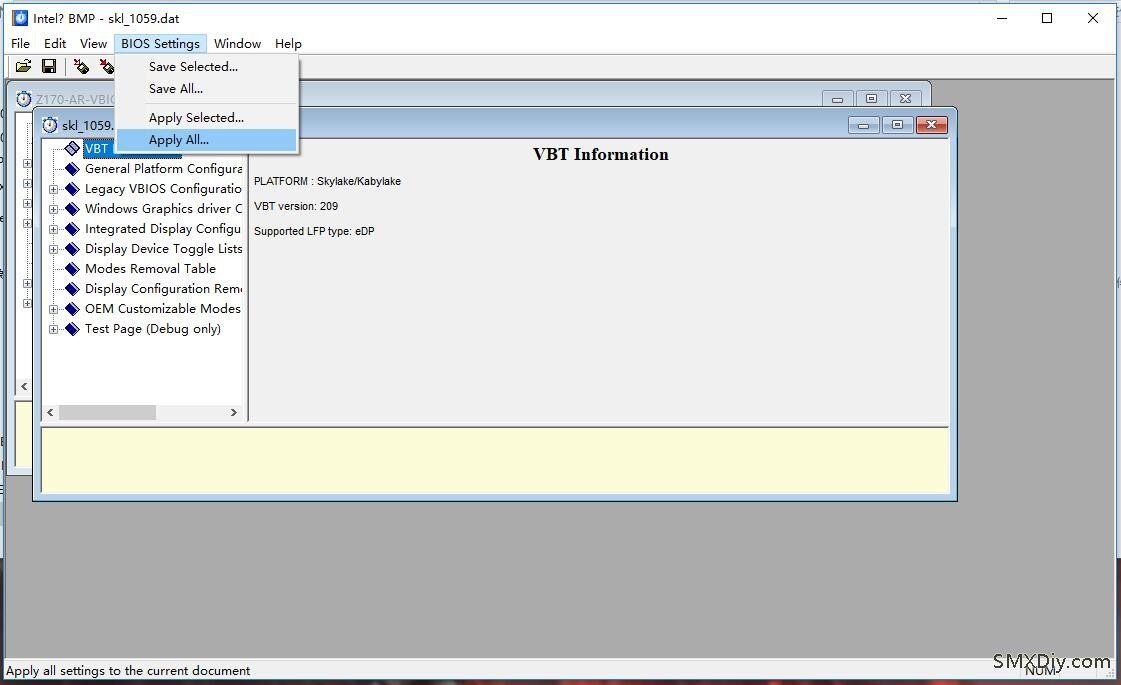Click the Display Configuration Removal book icon
Image resolution: width=1121 pixels, height=685 pixels.
(x=71, y=289)
